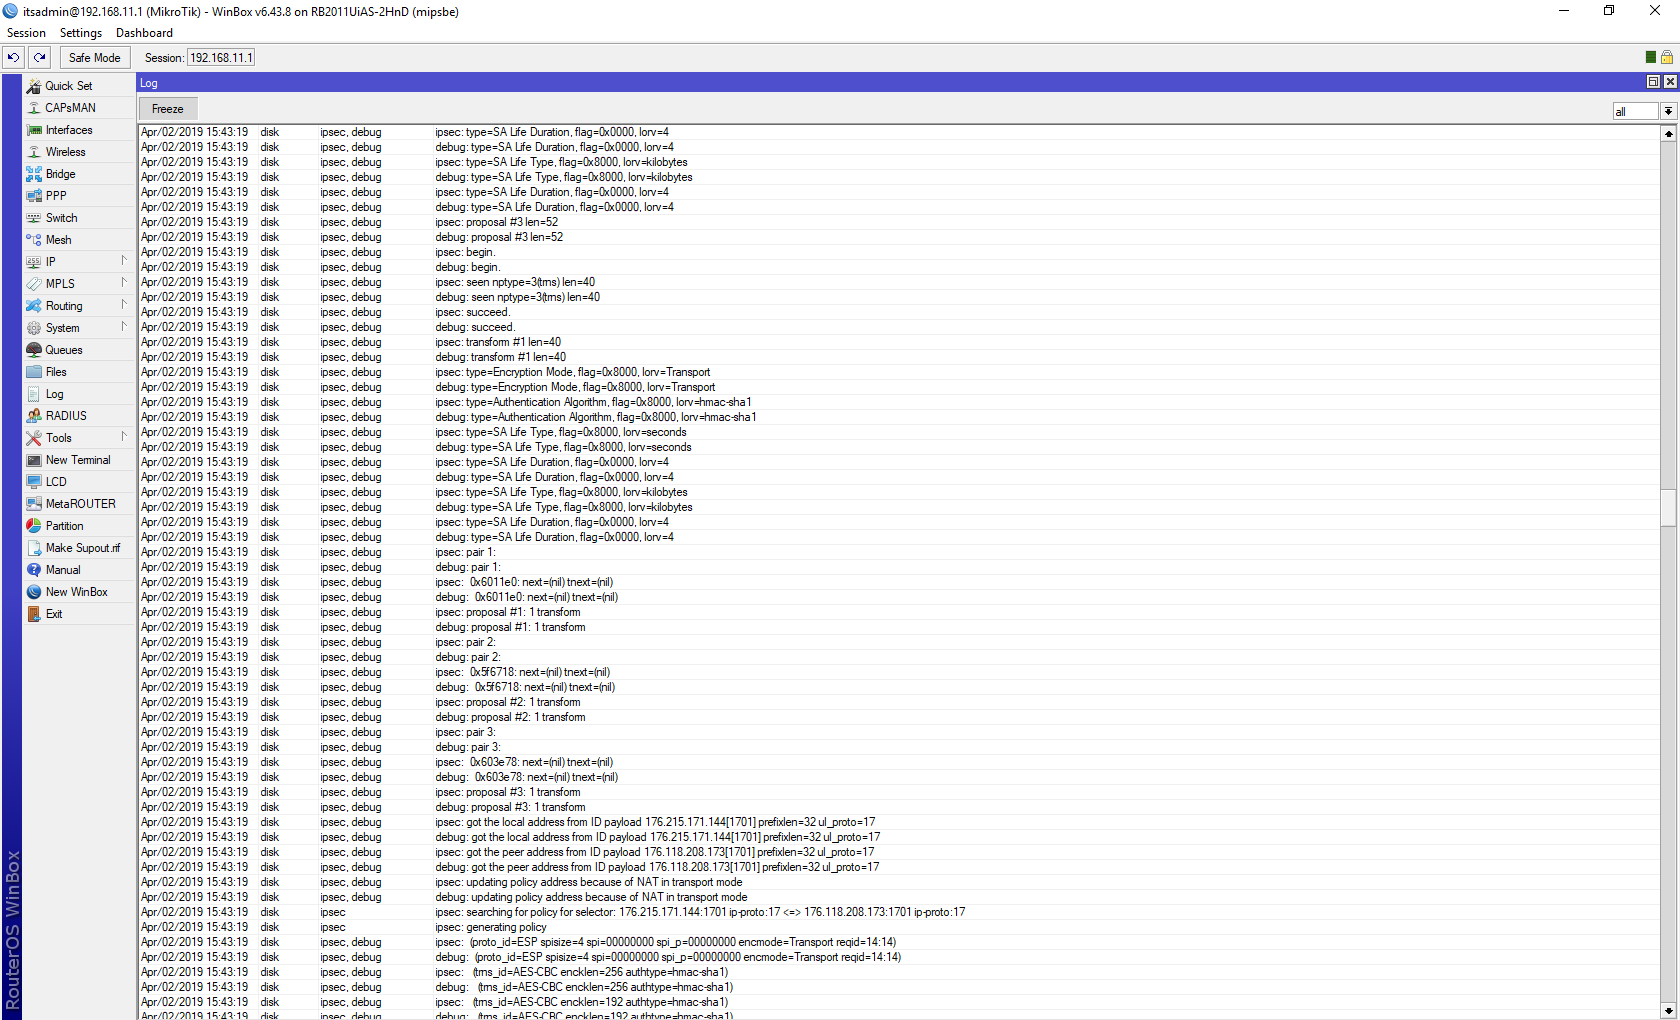1680x1020 pixels.
Task: Select row 'ipsec: got the local address from ID payload'
Action: [898, 822]
